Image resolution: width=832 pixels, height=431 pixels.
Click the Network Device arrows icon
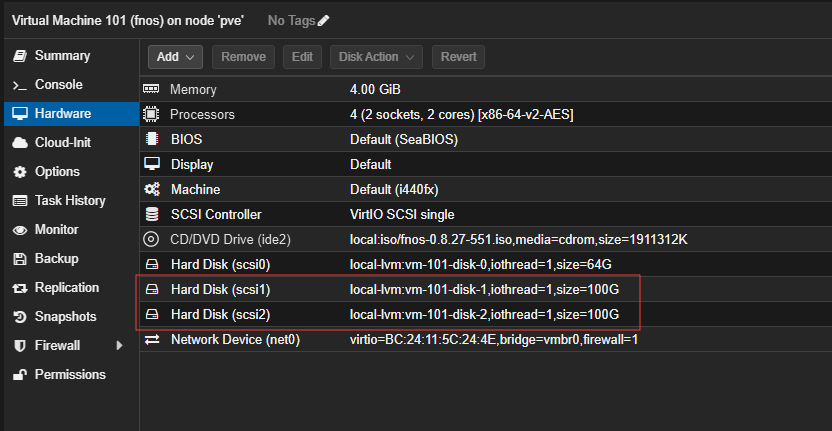(x=152, y=340)
